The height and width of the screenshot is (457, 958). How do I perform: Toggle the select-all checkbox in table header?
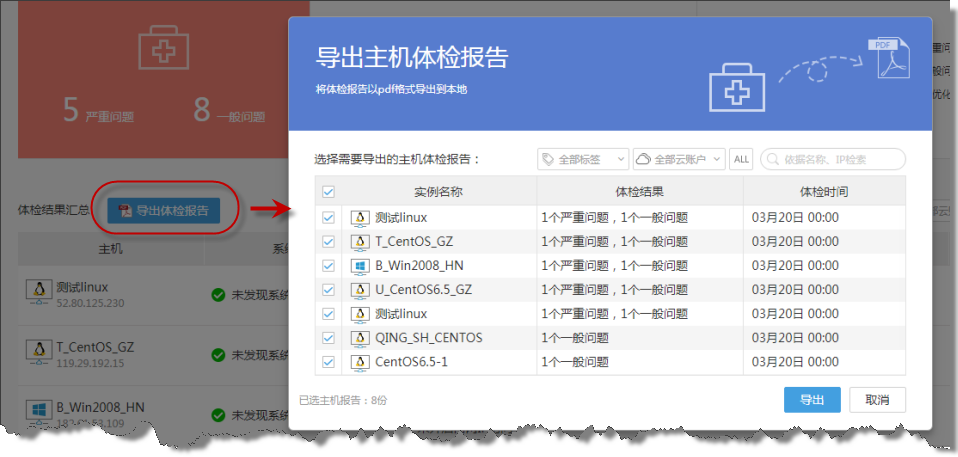pos(328,192)
